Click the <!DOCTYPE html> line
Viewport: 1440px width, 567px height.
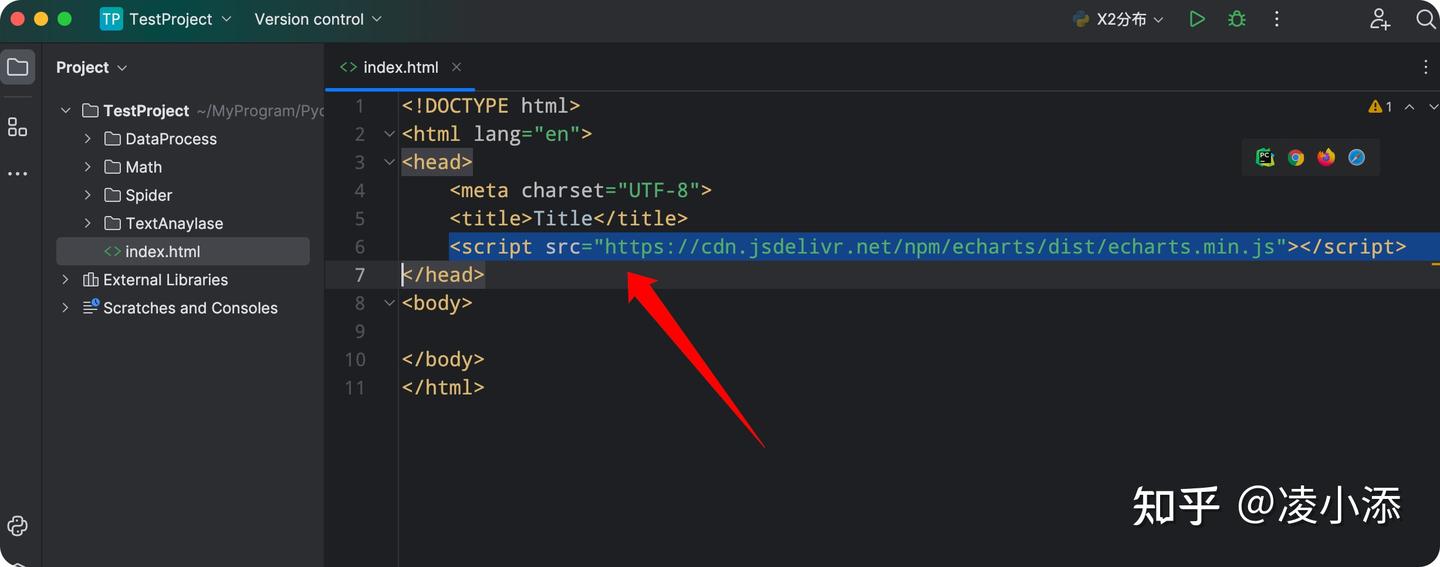[491, 106]
